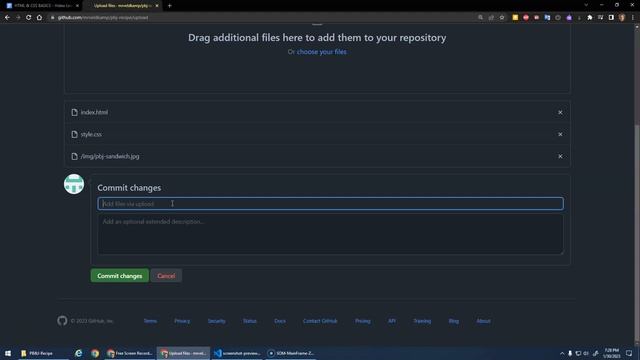Switch to VS Code taskbar window
640x360 pixels.
point(238,353)
